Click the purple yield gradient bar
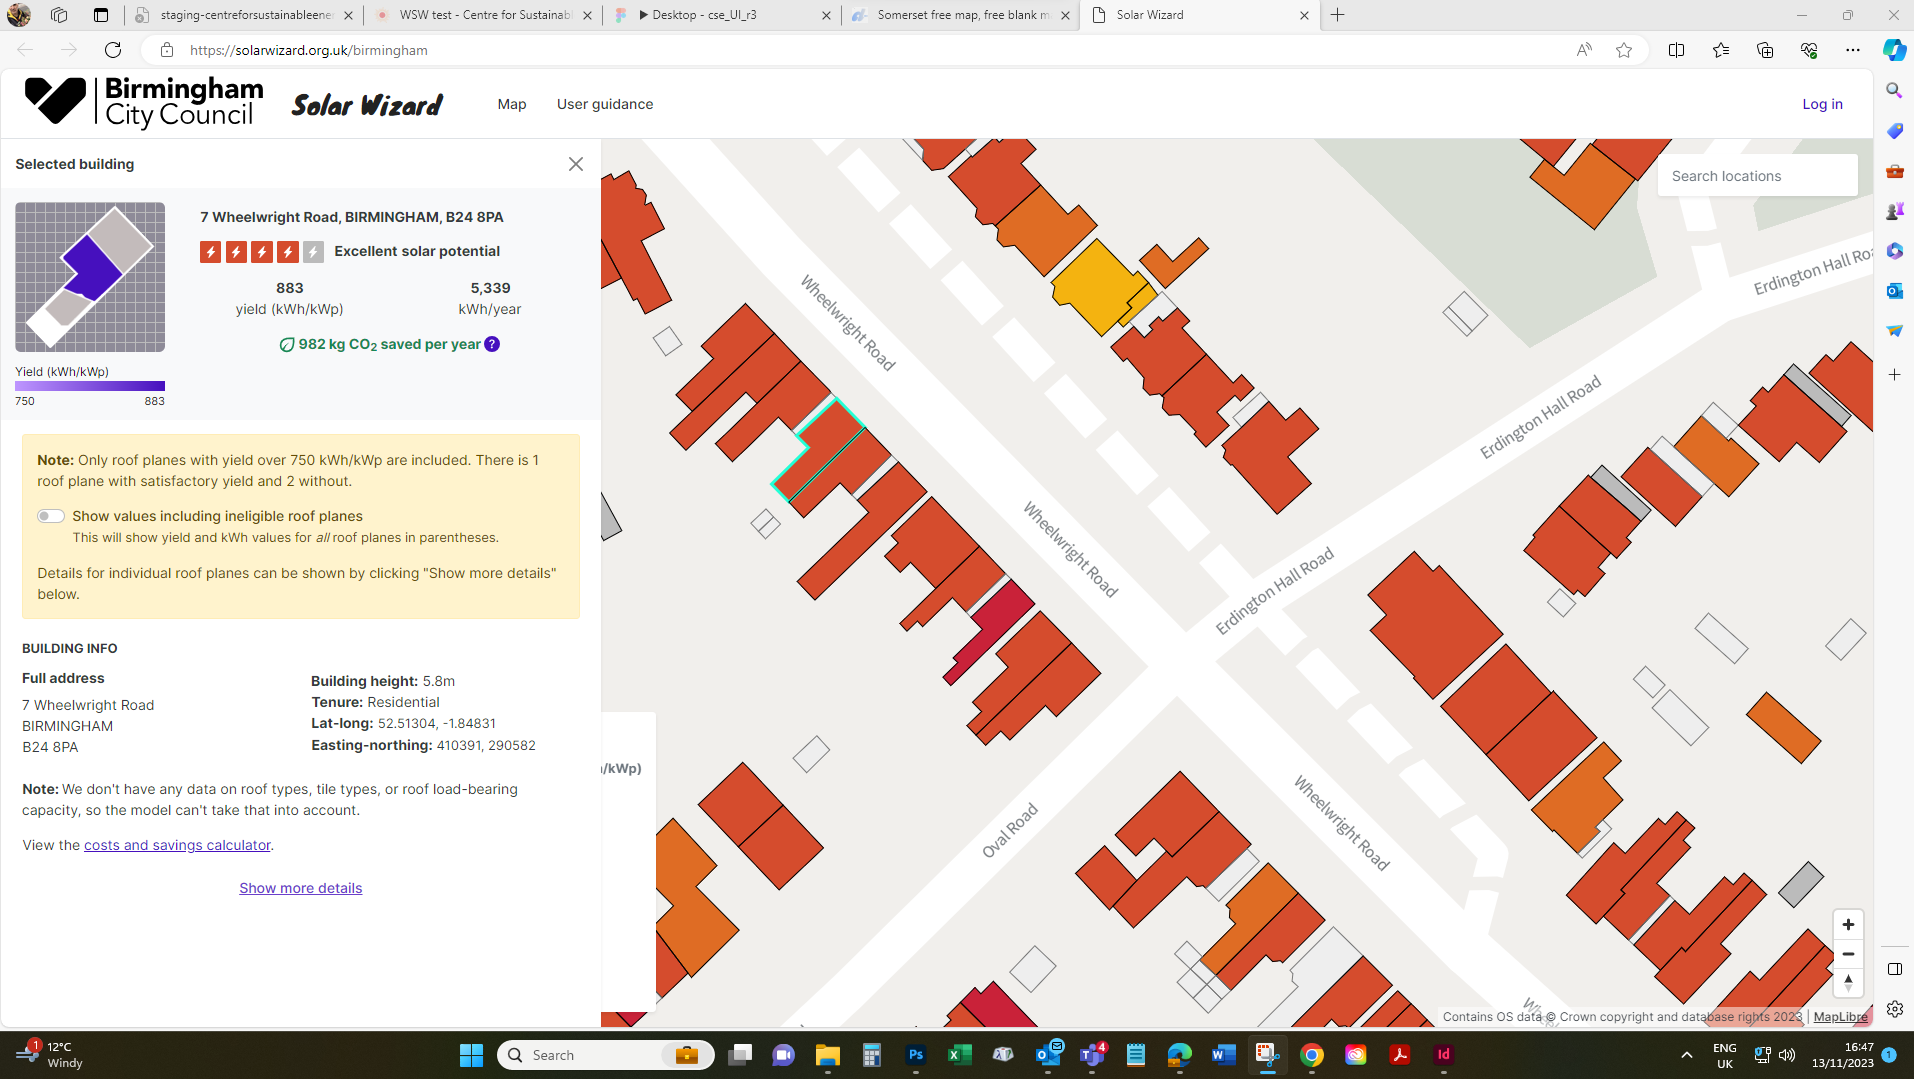Viewport: 1914px width, 1079px height. (90, 386)
